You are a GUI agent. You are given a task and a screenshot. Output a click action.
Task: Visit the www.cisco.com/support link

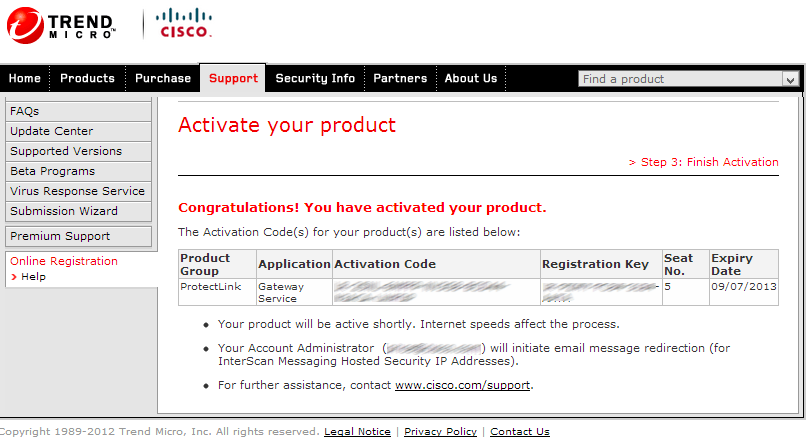(x=462, y=385)
